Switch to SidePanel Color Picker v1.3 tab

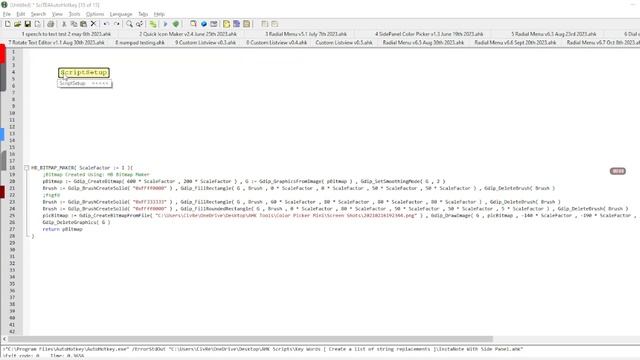[x=429, y=34]
